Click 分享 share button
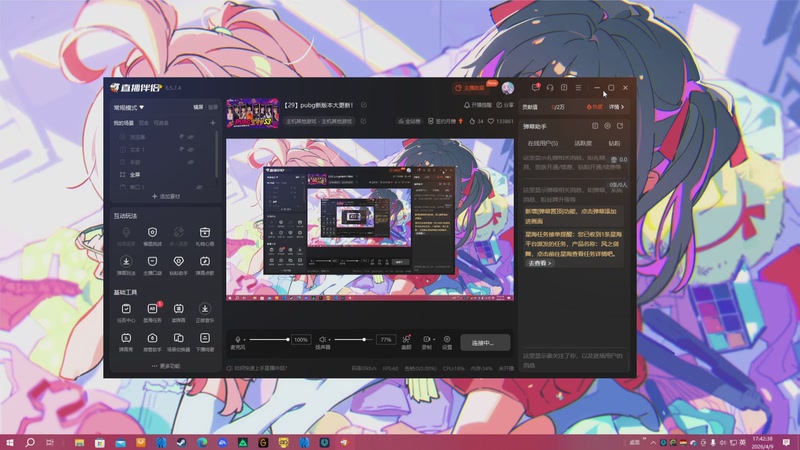The height and width of the screenshot is (450, 800). pos(505,105)
